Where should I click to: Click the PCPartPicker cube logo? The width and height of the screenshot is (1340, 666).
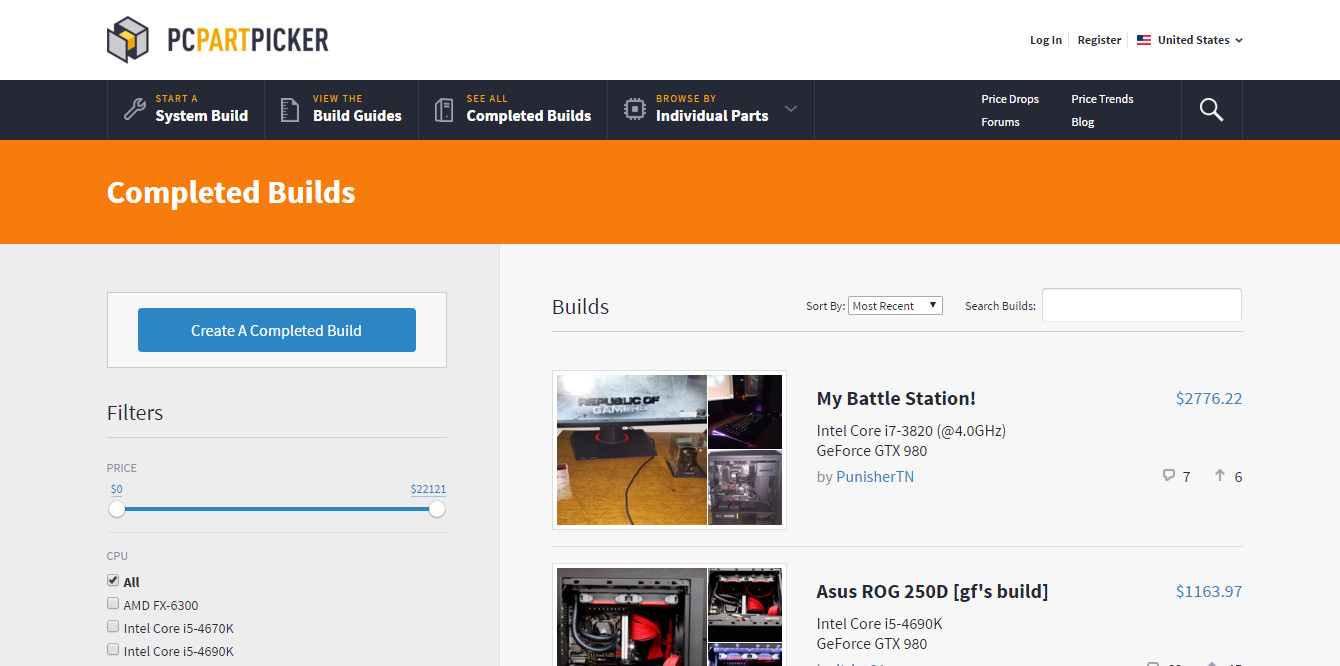click(x=128, y=40)
